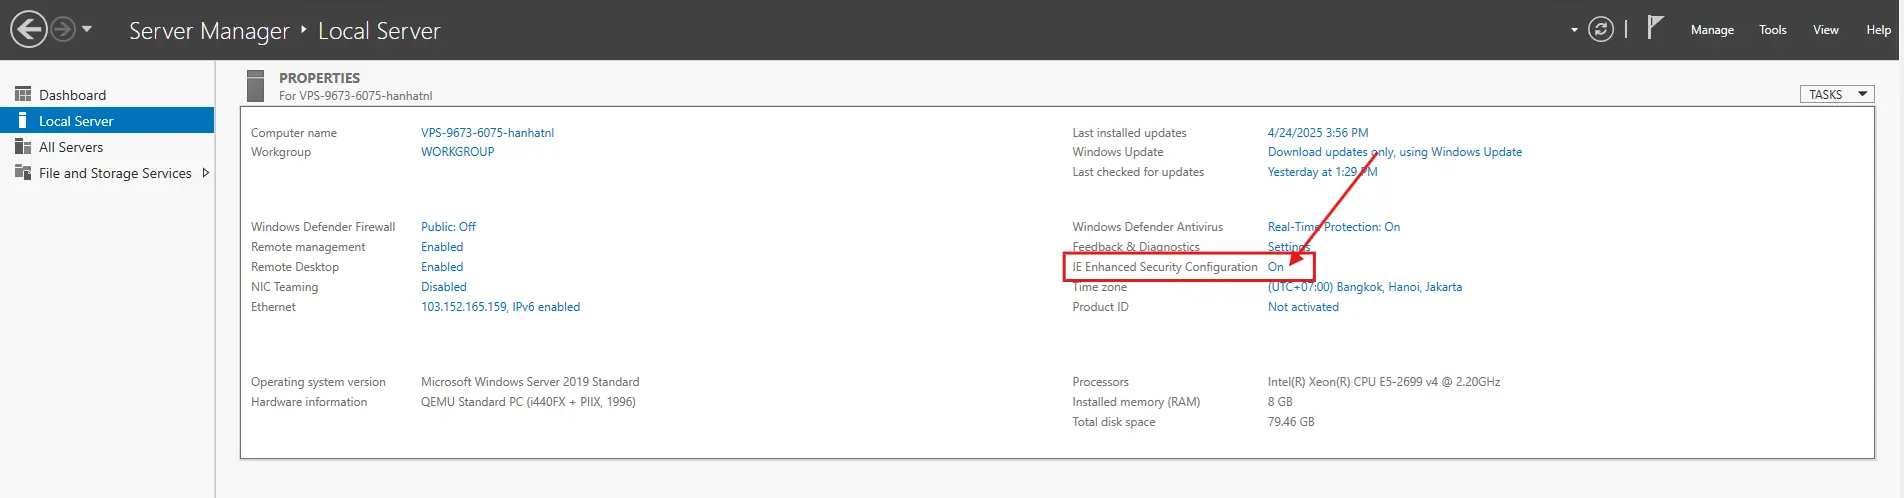Click the Local Server icon in the sidebar
This screenshot has width=1904, height=498.
coord(23,120)
